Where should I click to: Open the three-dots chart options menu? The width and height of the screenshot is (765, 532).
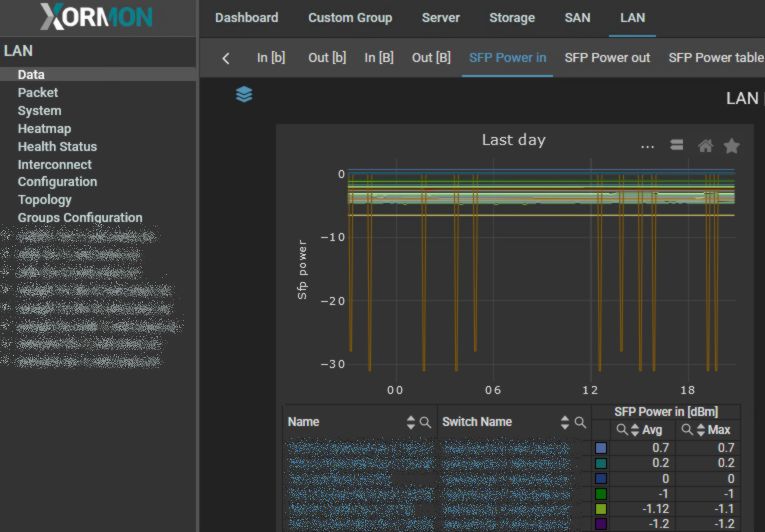pyautogui.click(x=648, y=146)
